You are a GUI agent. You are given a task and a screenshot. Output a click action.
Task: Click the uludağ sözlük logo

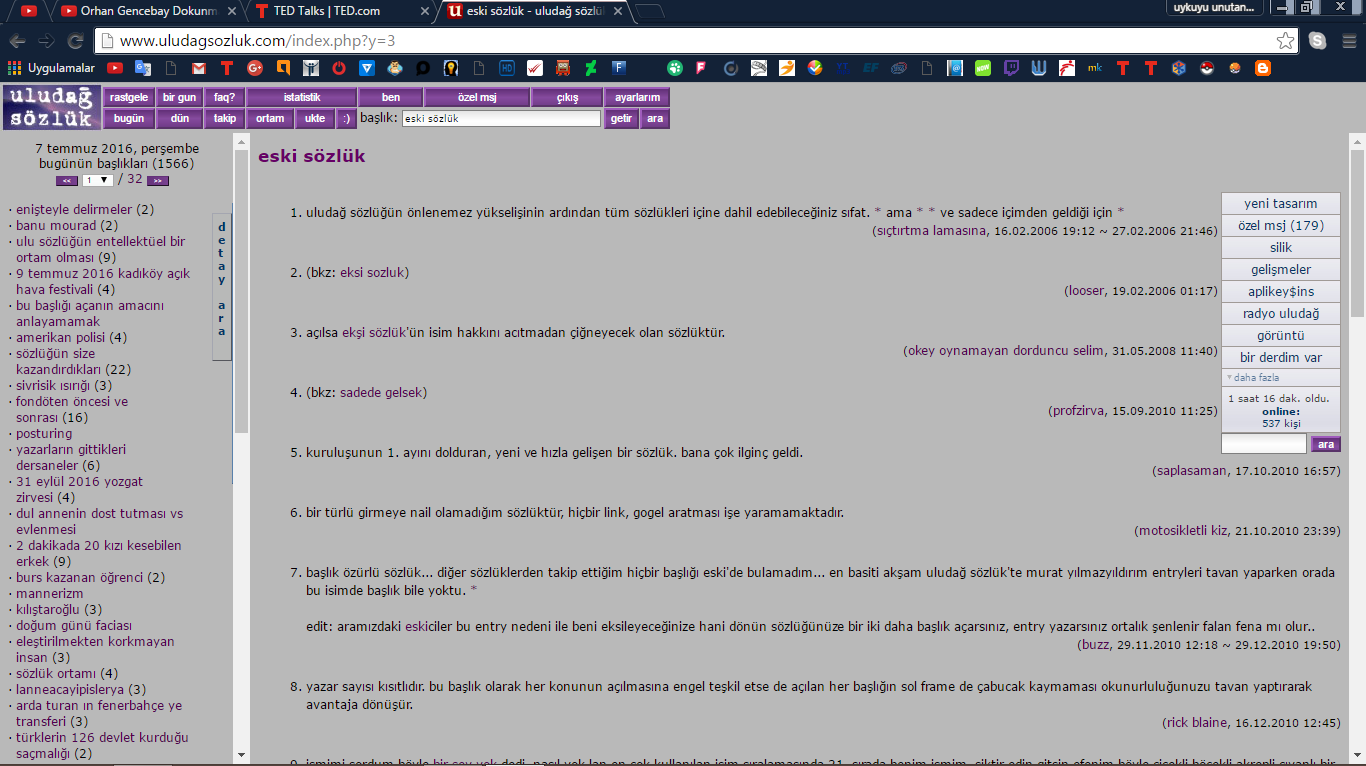pos(51,108)
